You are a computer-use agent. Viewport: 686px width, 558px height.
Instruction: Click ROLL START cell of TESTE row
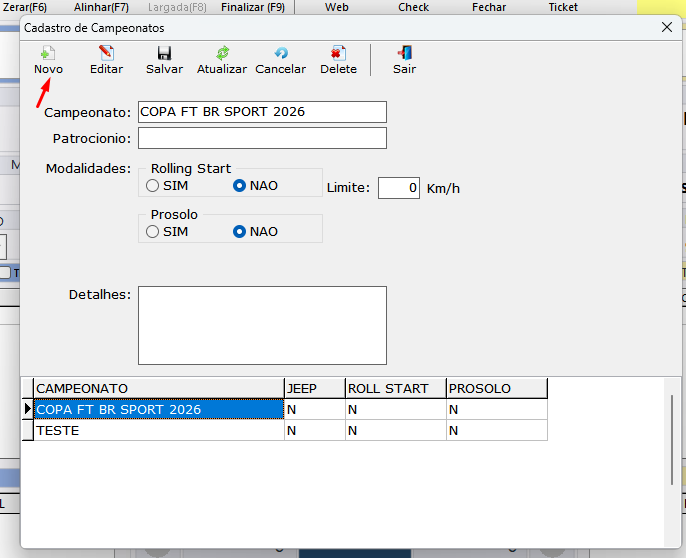396,431
